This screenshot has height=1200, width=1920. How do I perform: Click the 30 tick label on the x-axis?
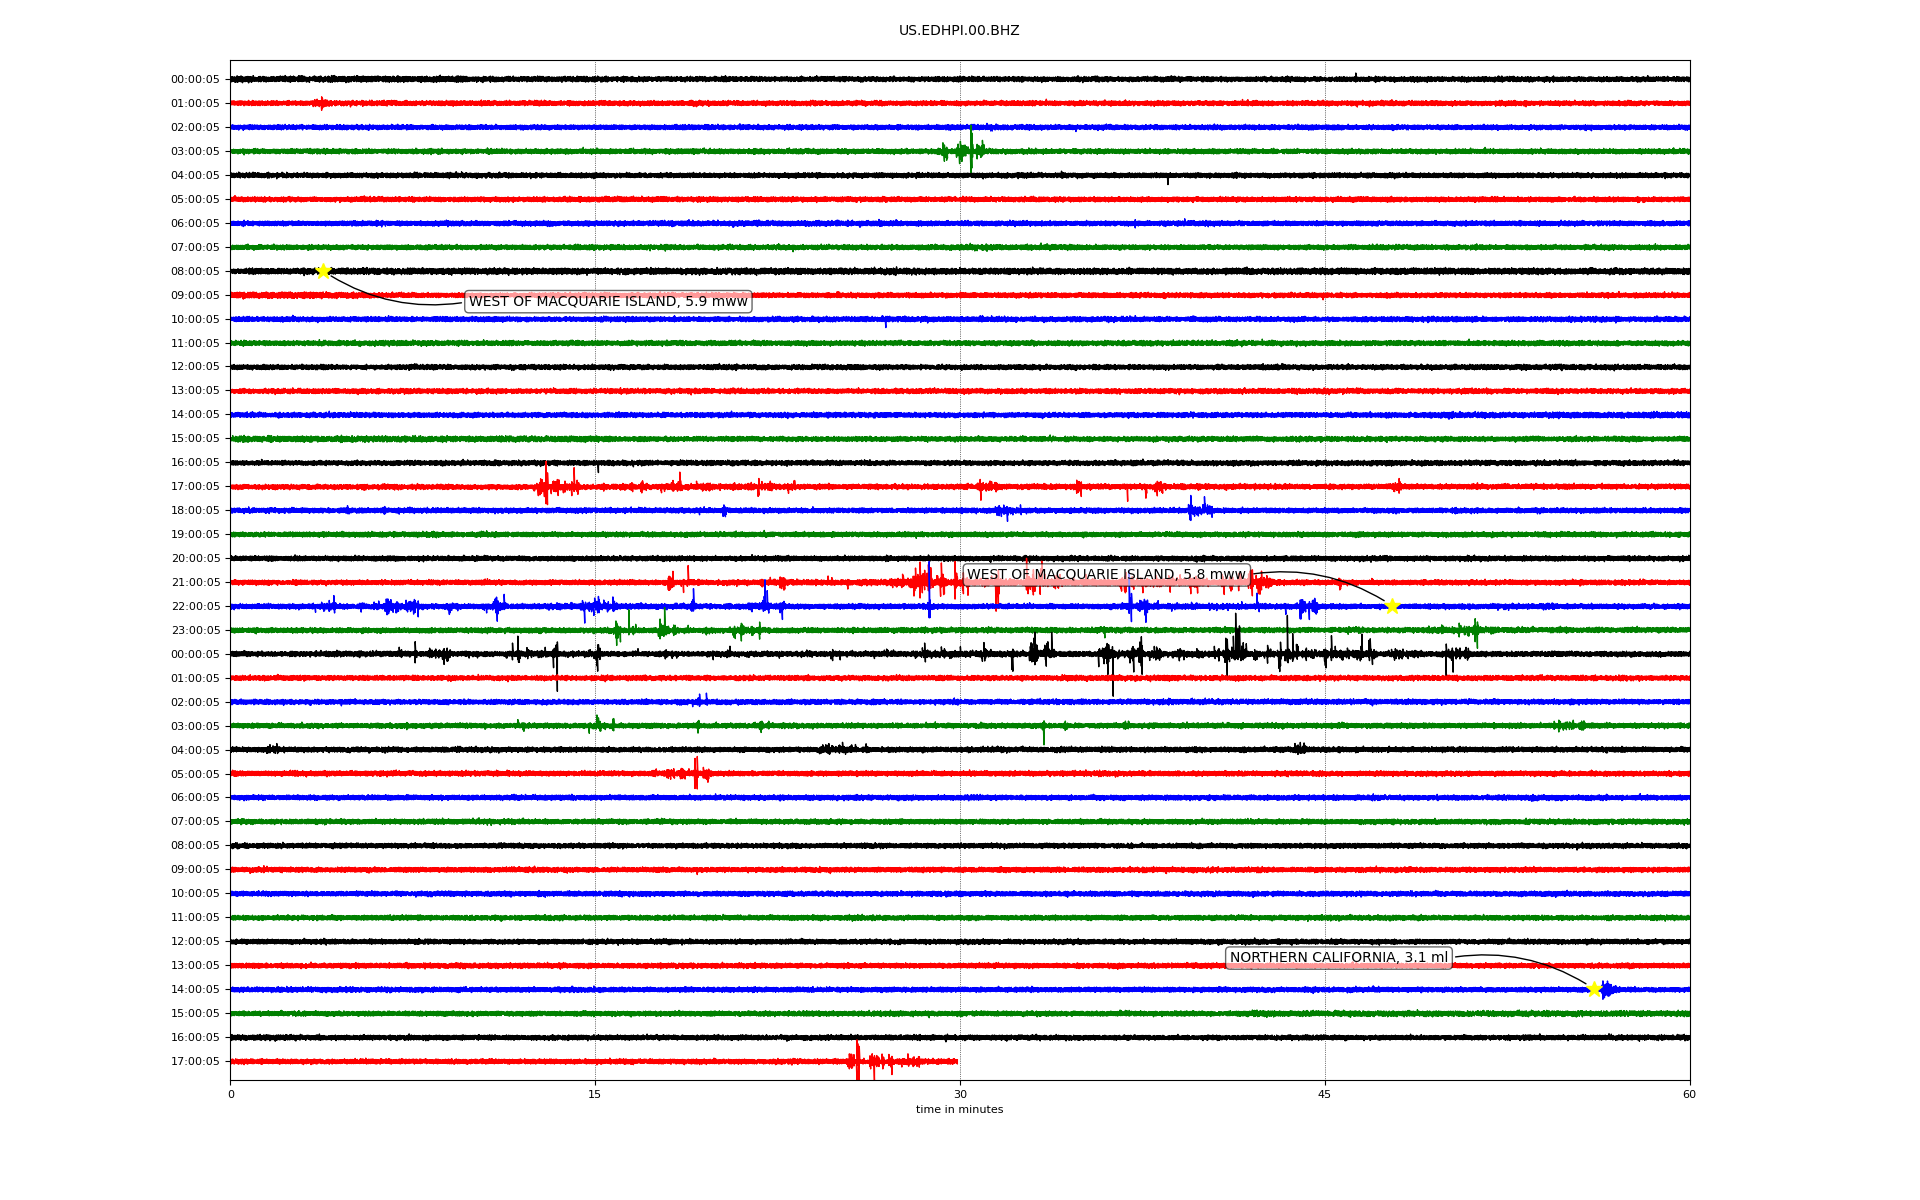pos(960,1094)
